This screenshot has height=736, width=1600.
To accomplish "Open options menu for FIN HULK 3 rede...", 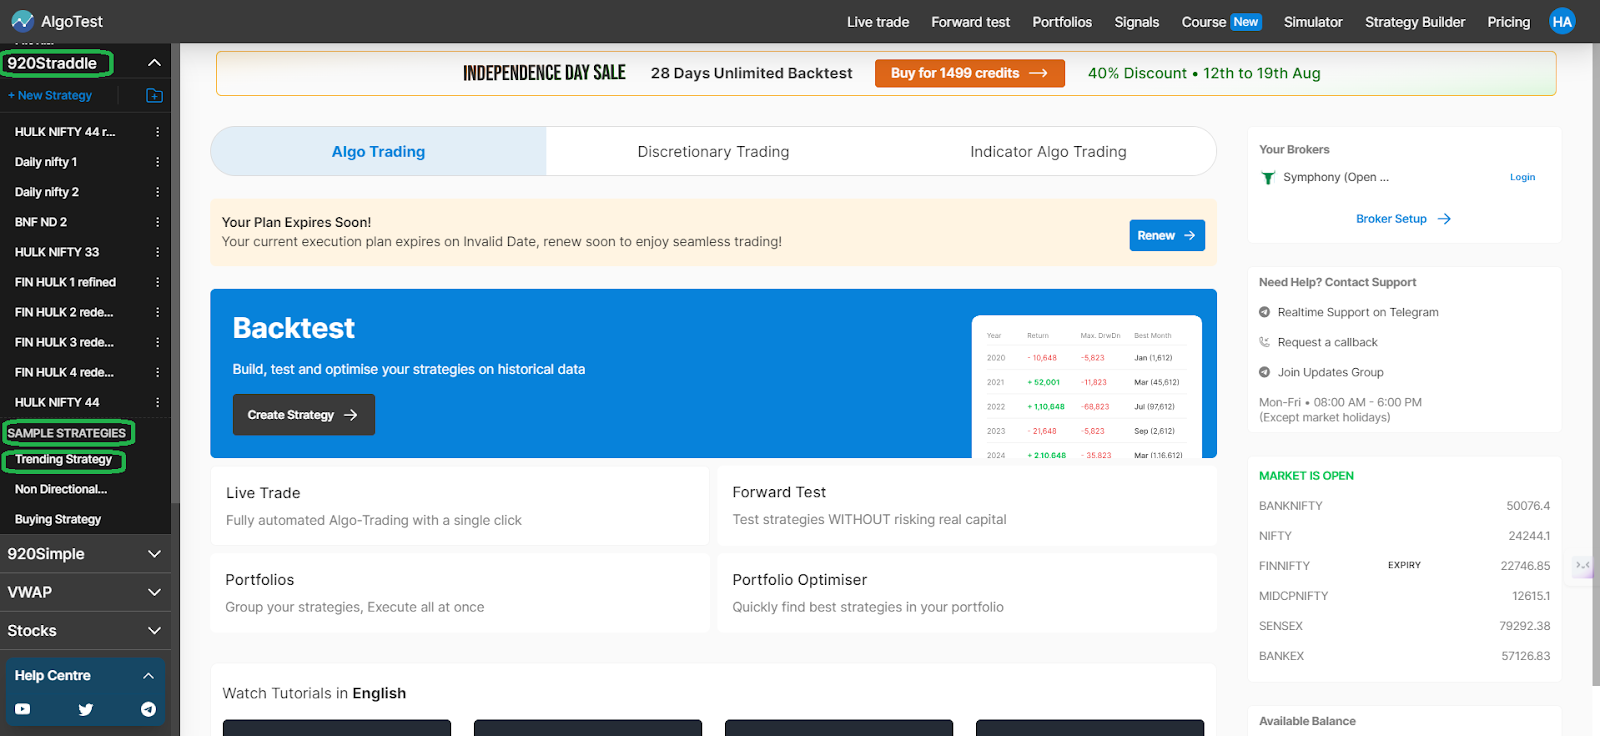I will (x=157, y=342).
